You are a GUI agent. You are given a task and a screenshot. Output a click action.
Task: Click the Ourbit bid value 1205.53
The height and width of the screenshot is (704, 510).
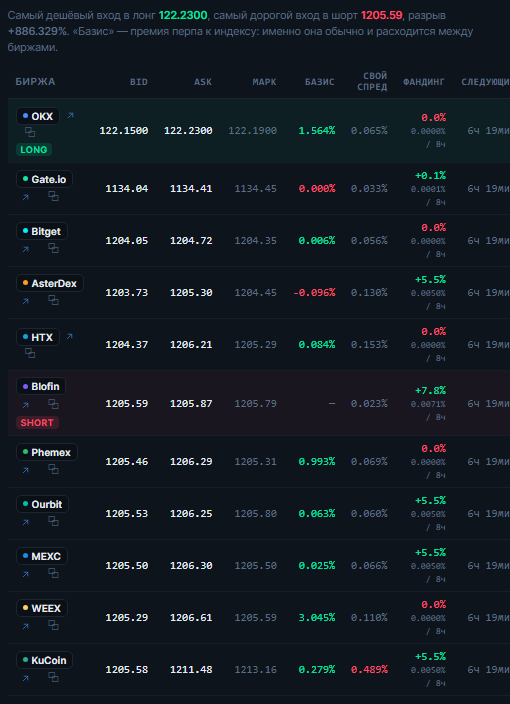click(127, 514)
